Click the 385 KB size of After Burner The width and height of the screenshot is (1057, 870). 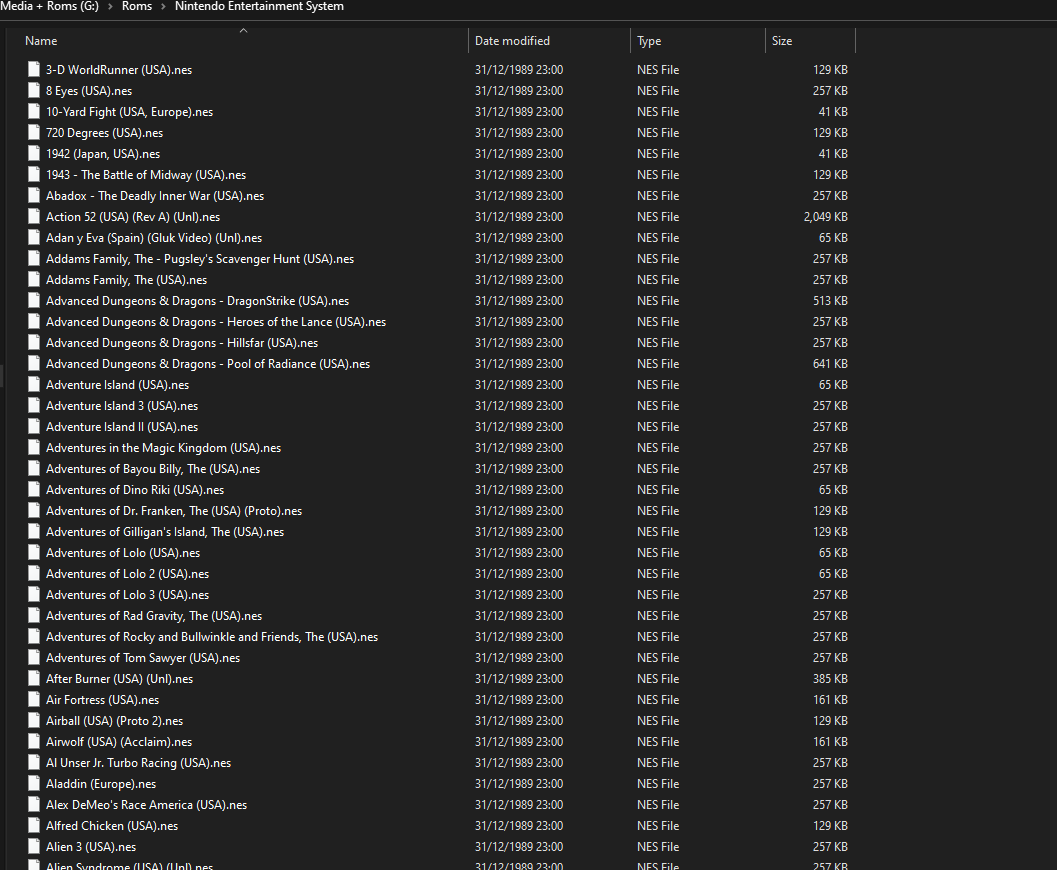pos(830,679)
